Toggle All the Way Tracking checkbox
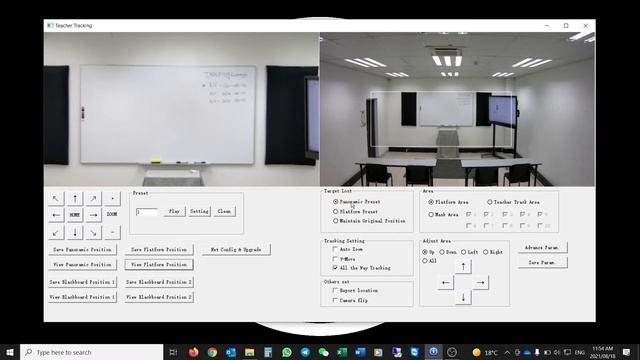Viewport: 640px width, 360px height. 335,268
